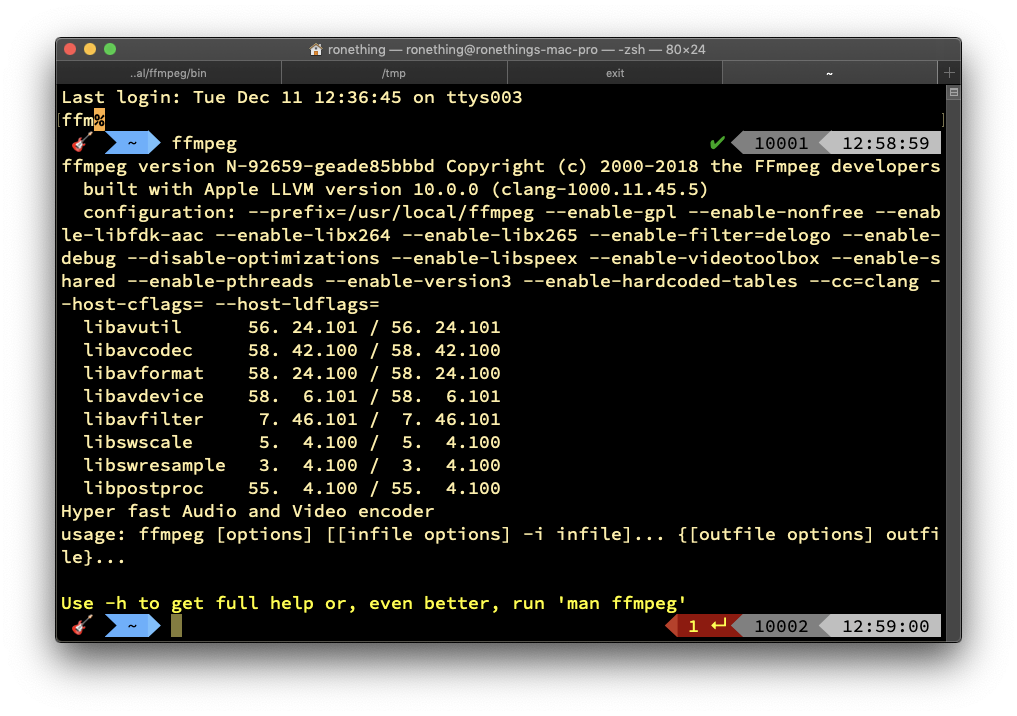Click the scroll indicator icon at top right
1017x716 pixels.
click(x=953, y=93)
